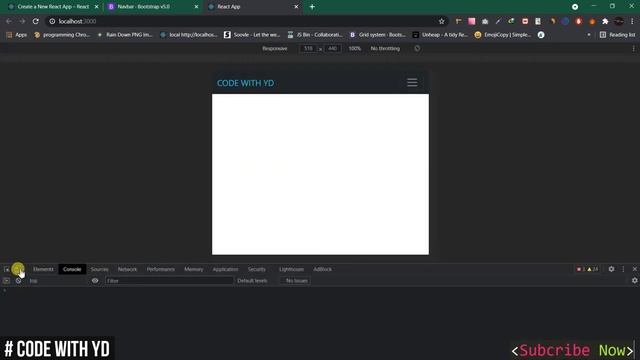
Task: Open the Chrome profile avatar
Action: pos(619,21)
